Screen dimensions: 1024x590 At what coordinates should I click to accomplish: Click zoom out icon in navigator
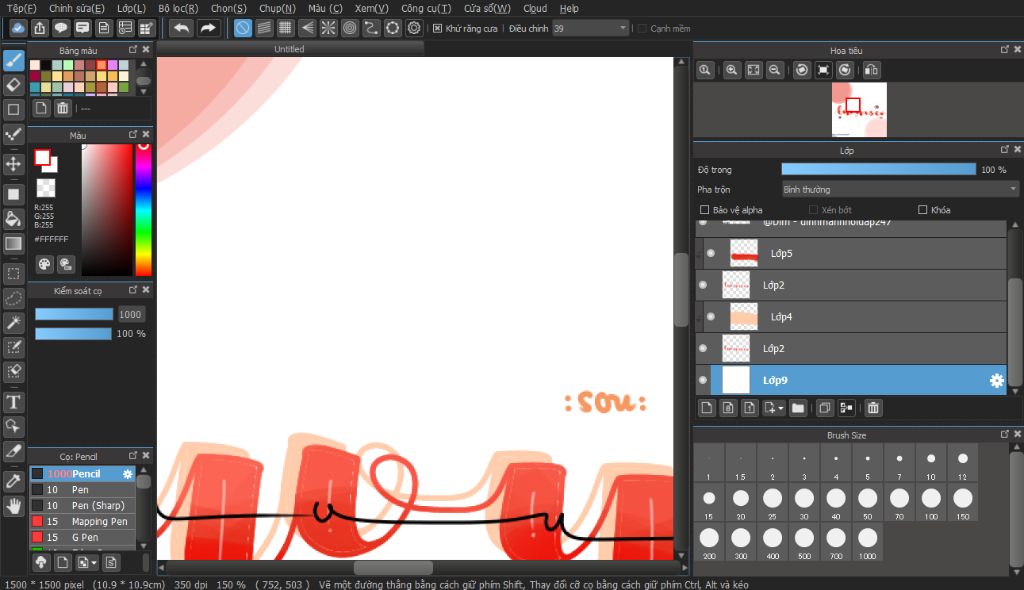[775, 70]
